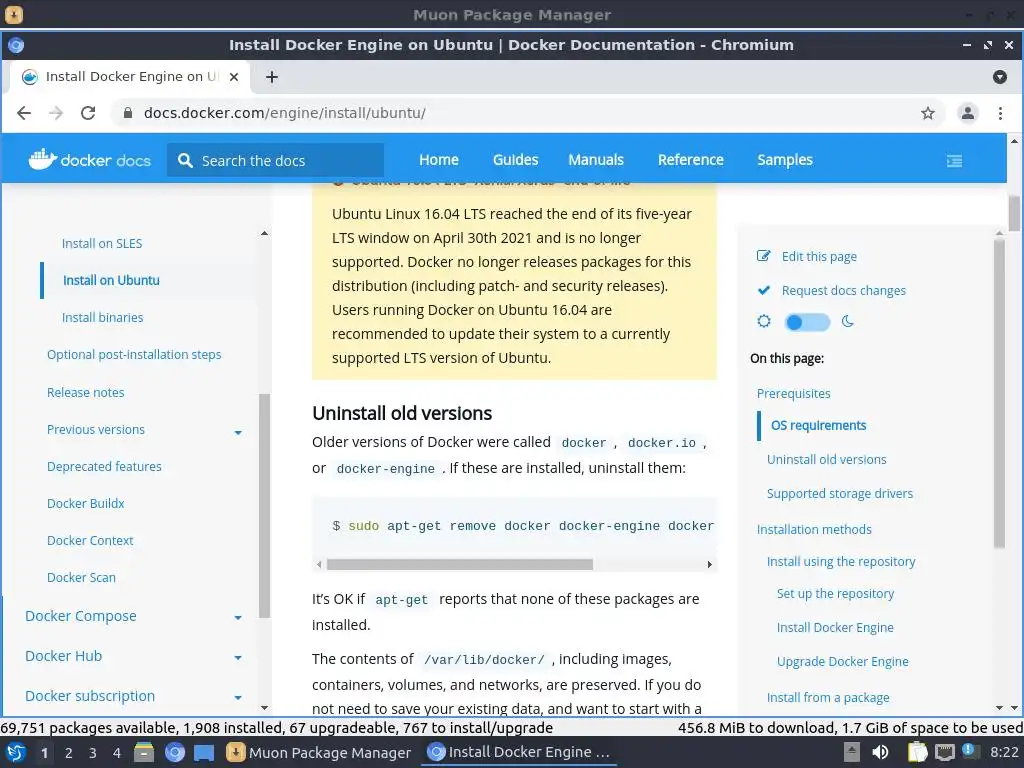Click the browser back arrow

[x=24, y=113]
